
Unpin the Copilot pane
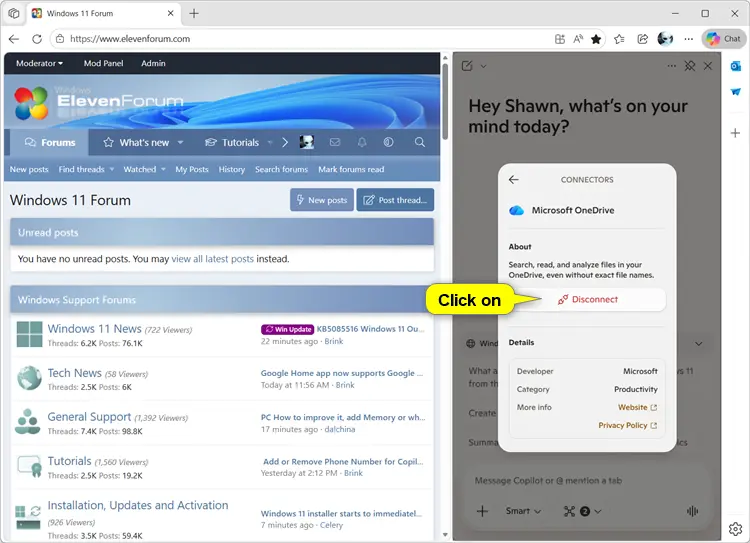(690, 66)
